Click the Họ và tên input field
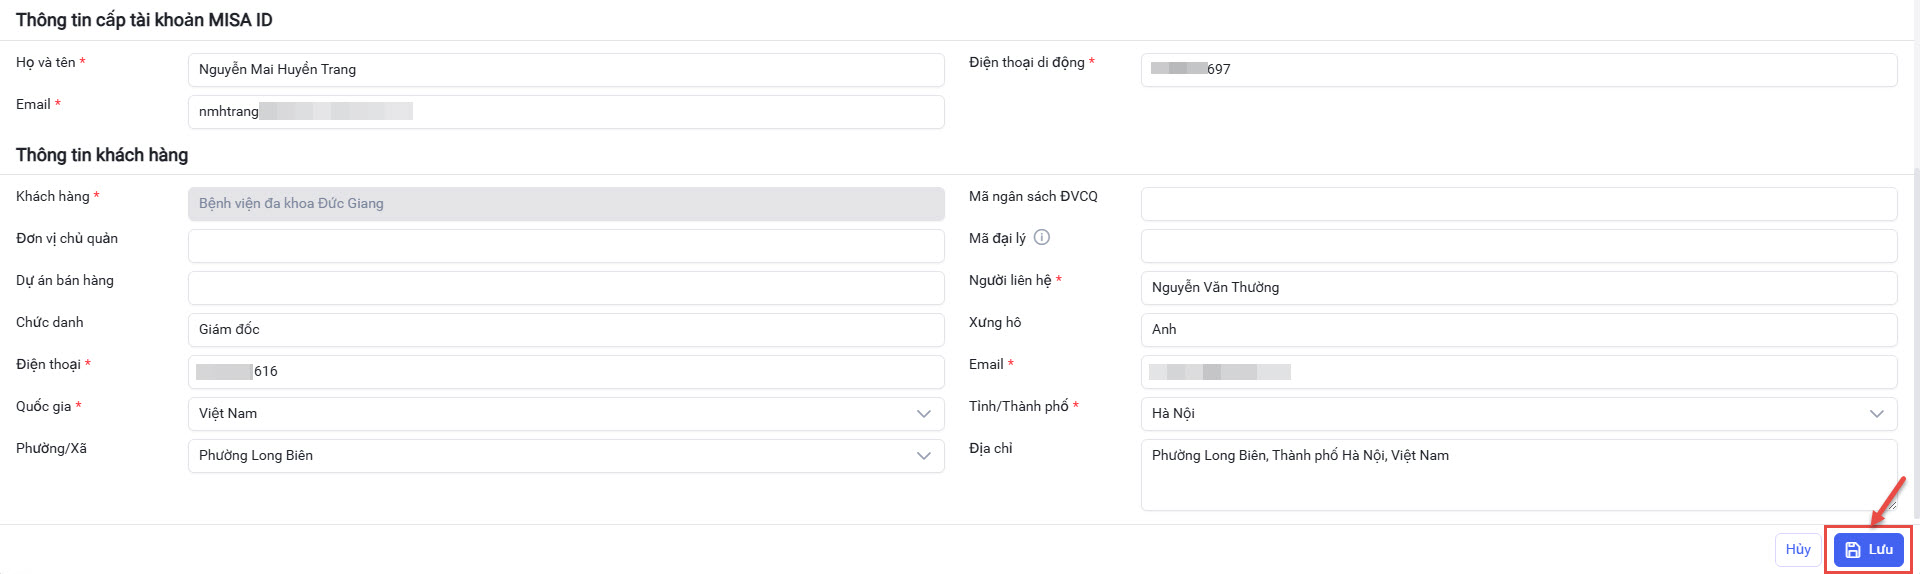1920x574 pixels. (565, 70)
